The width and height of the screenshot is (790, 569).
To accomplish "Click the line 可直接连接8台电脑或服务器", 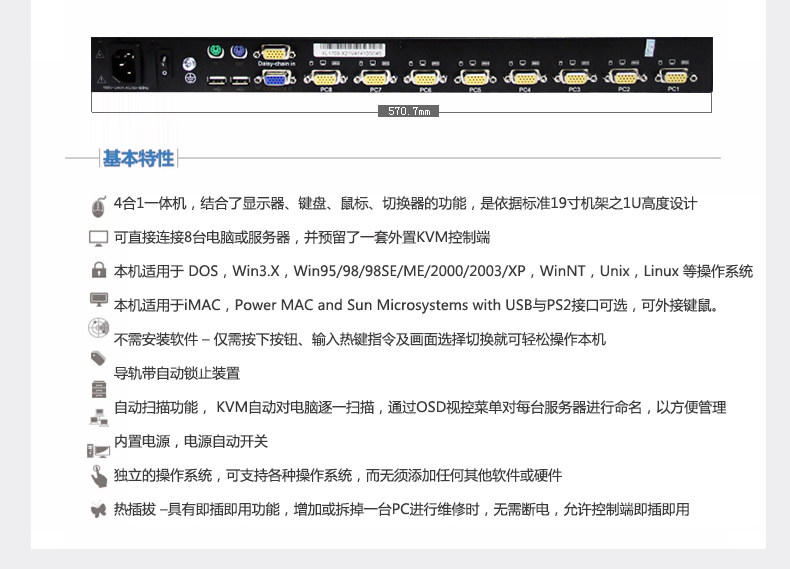I will point(302,237).
